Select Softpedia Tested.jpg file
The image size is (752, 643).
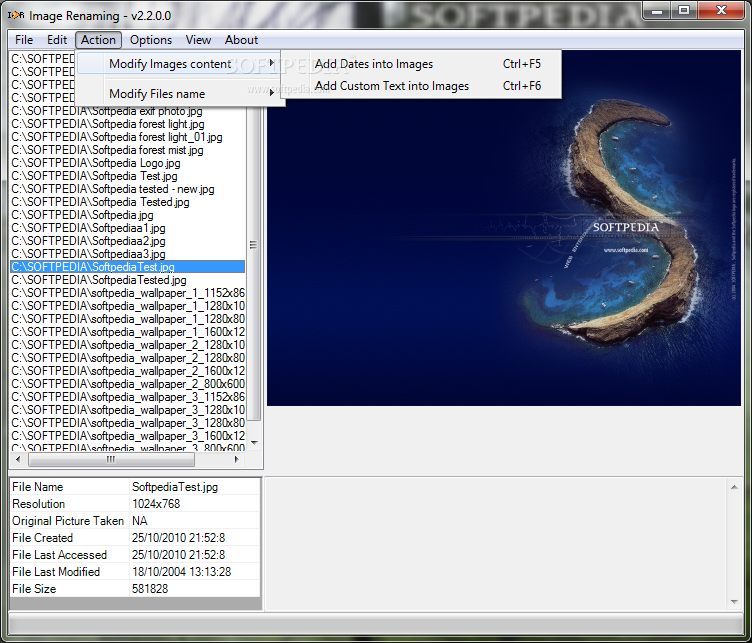128,202
